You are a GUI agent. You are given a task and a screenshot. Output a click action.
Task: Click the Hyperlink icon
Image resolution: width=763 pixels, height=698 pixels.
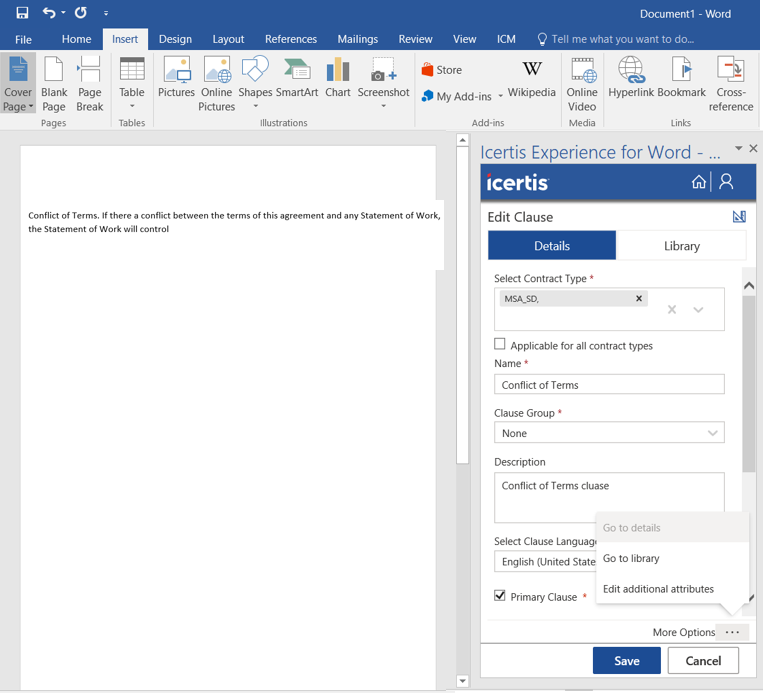630,78
